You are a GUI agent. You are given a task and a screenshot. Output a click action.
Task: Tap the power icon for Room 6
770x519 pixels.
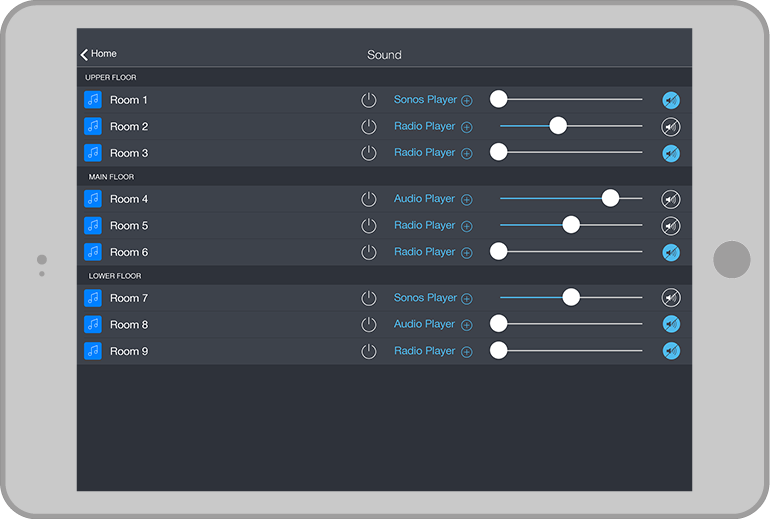point(369,252)
